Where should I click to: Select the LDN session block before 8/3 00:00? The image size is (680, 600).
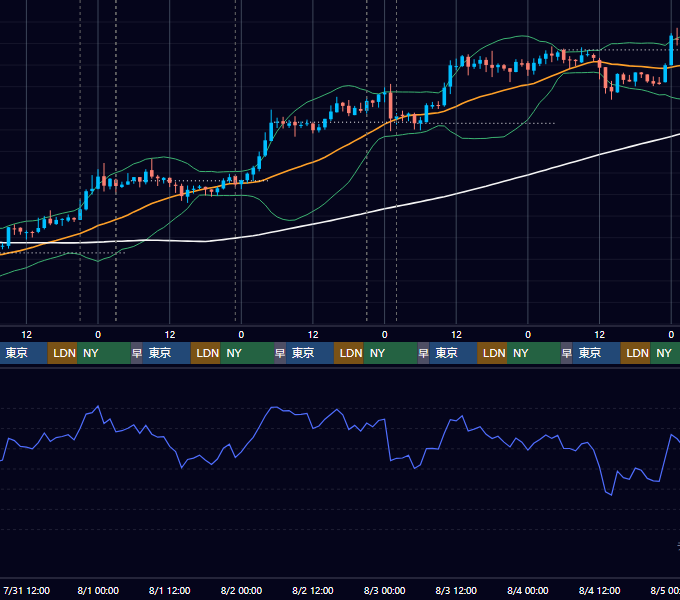[x=349, y=353]
